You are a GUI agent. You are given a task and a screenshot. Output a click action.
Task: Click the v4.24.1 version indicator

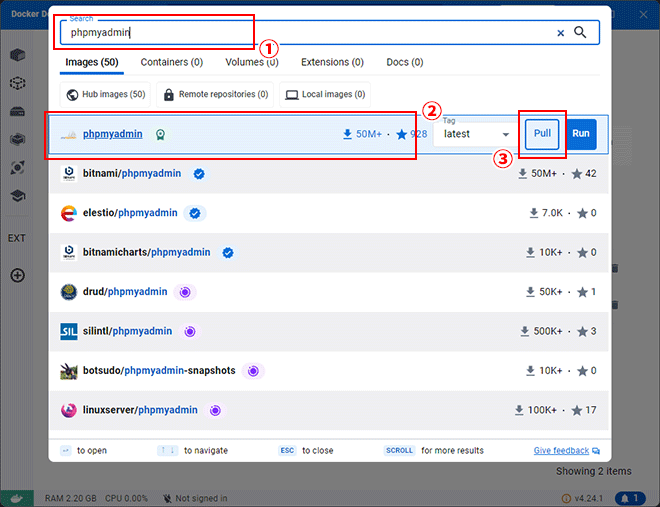click(x=583, y=499)
